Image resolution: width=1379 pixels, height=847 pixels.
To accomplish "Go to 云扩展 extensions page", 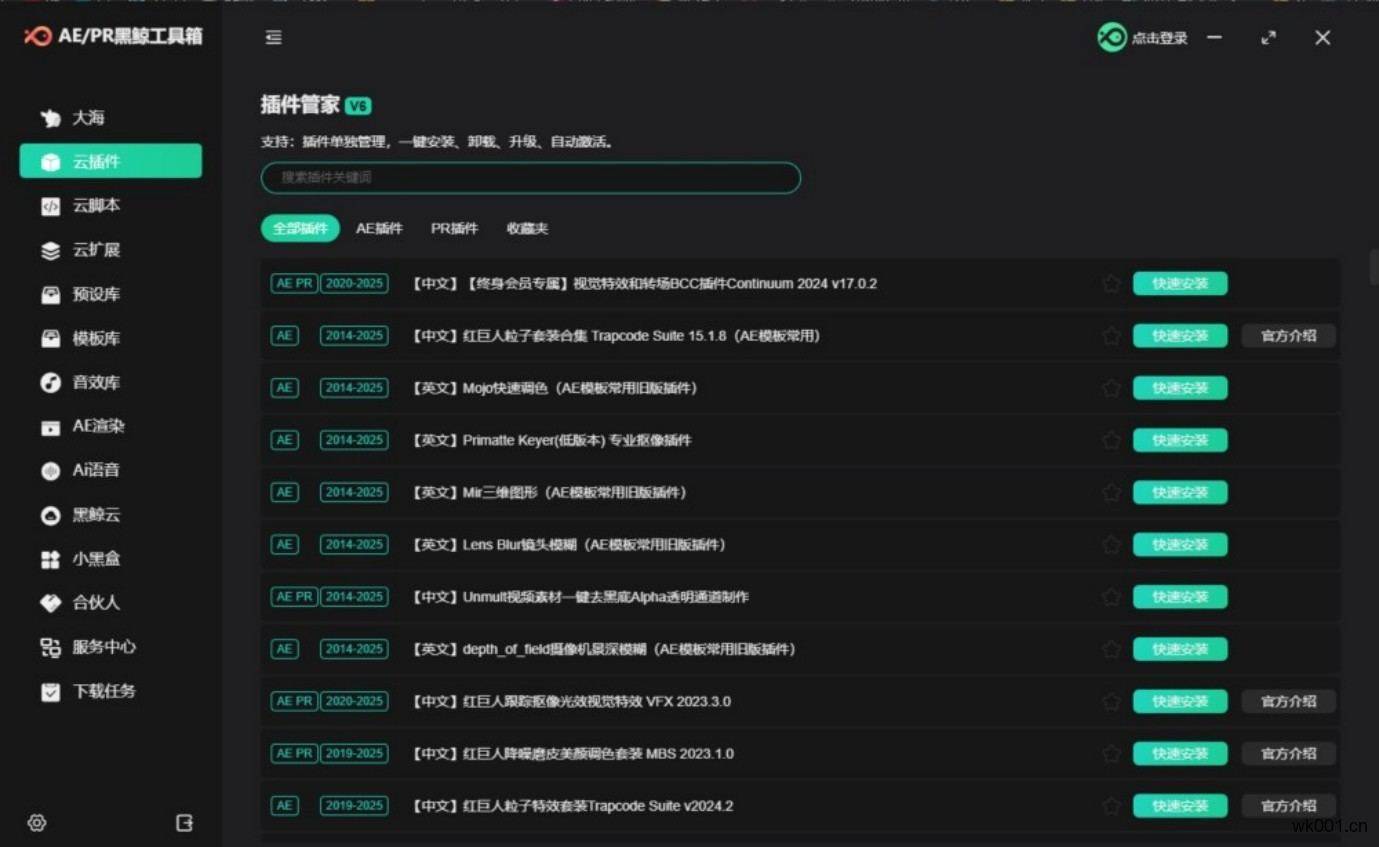I will coord(95,250).
